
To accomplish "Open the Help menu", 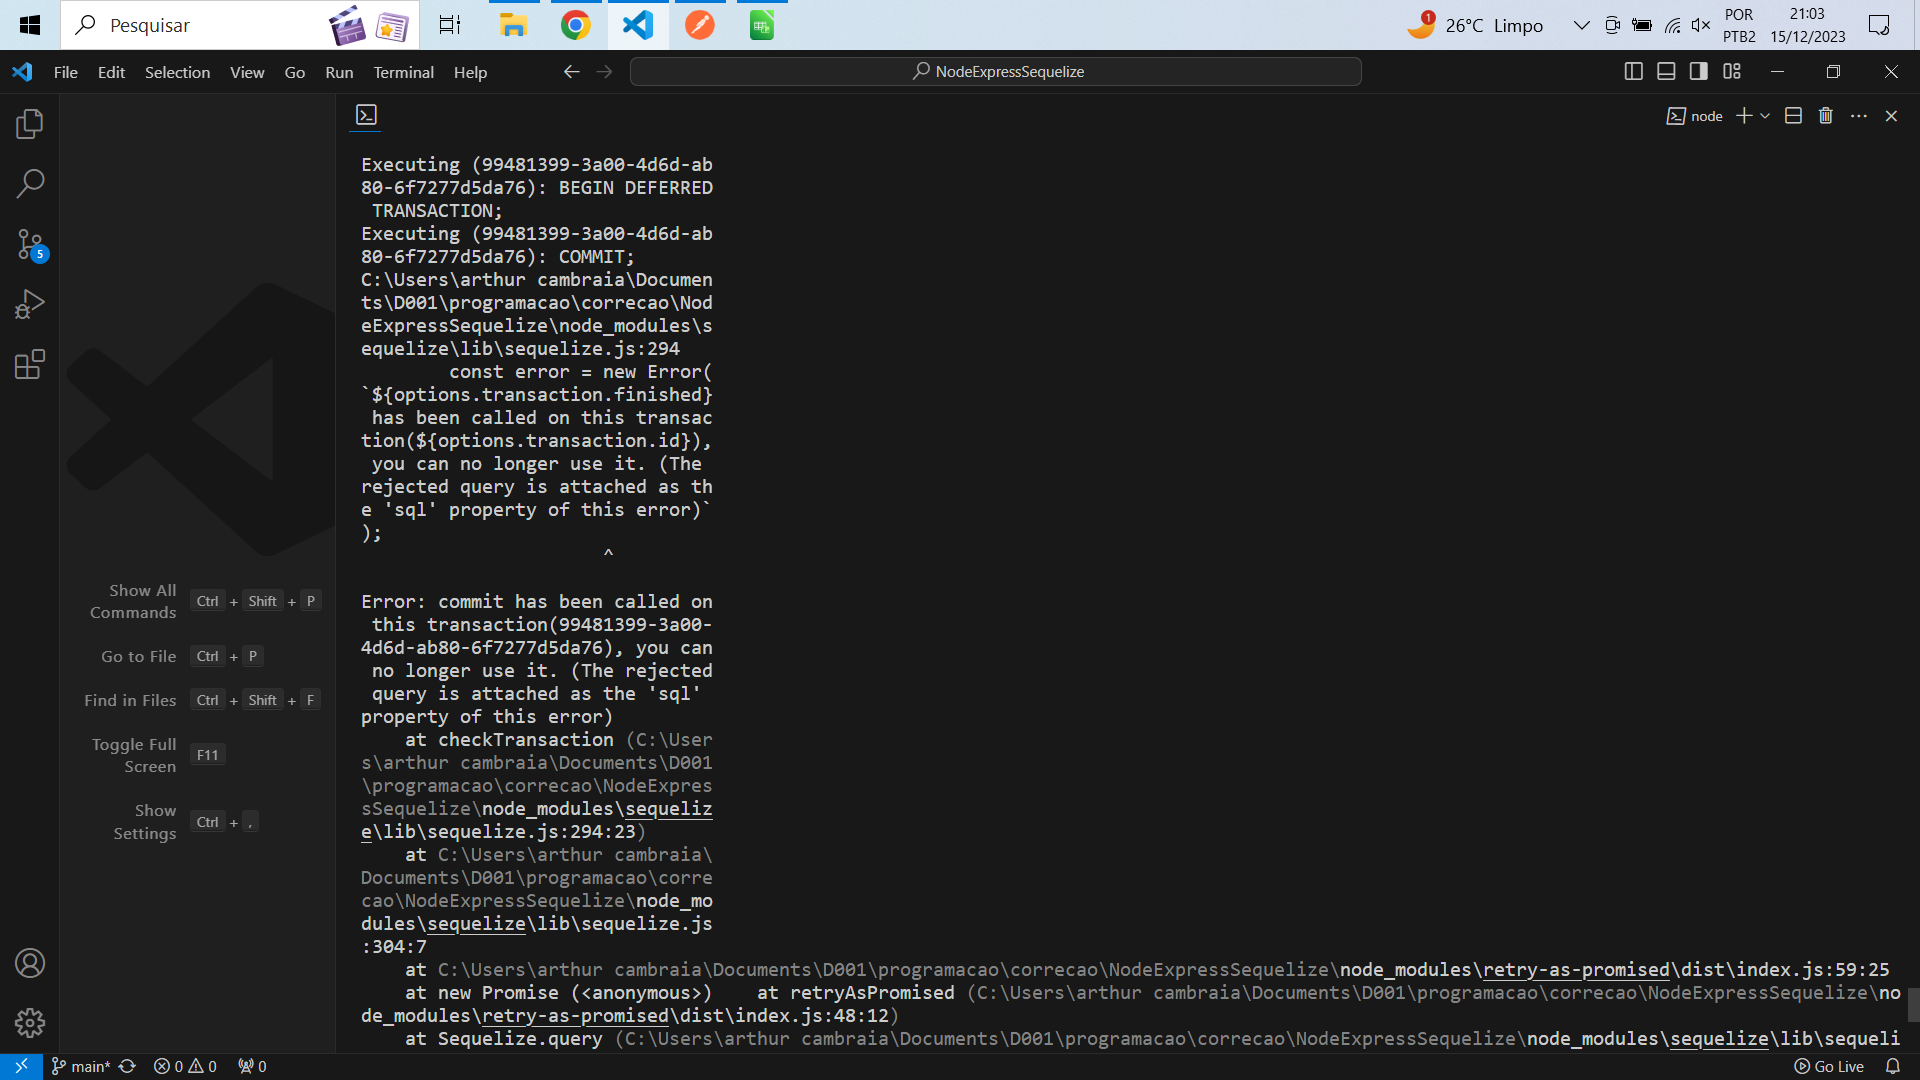I will [x=470, y=72].
